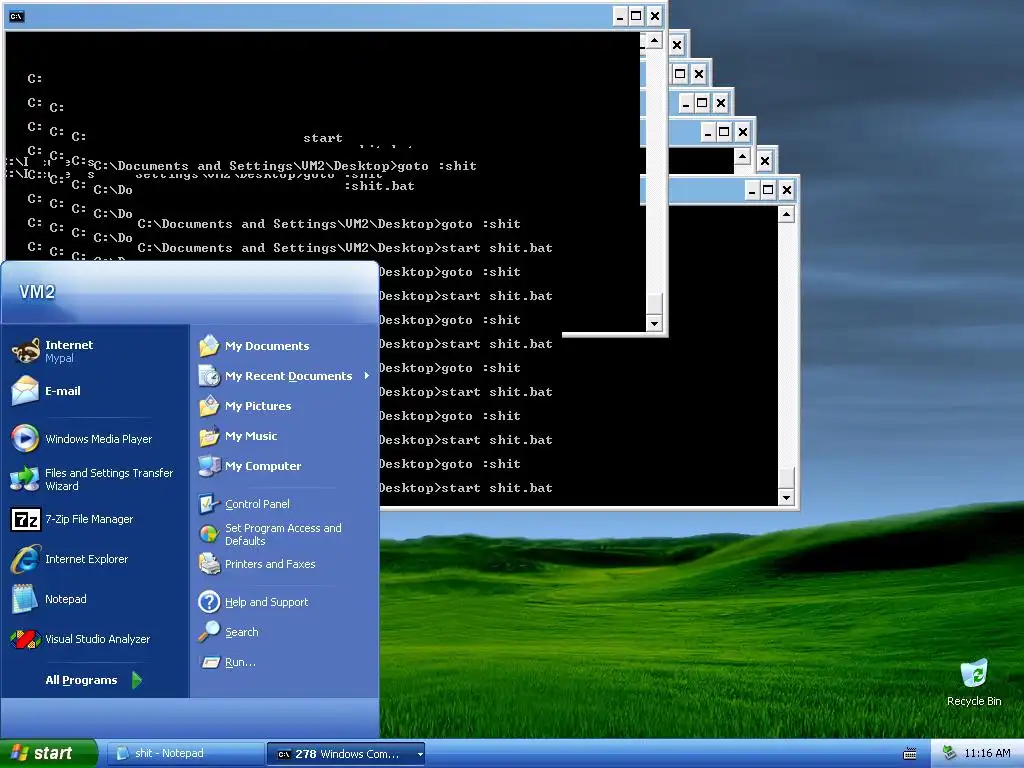Open Search from Start menu
Viewport: 1024px width, 768px height.
(285, 632)
